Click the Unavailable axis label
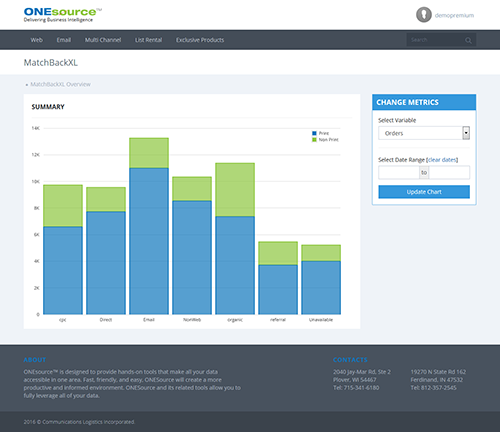 (x=321, y=320)
